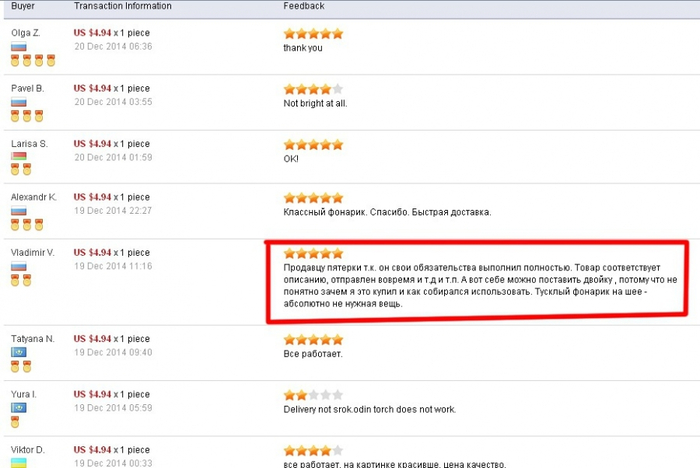Click the US $4.94 price for Larisa S.

[92, 144]
